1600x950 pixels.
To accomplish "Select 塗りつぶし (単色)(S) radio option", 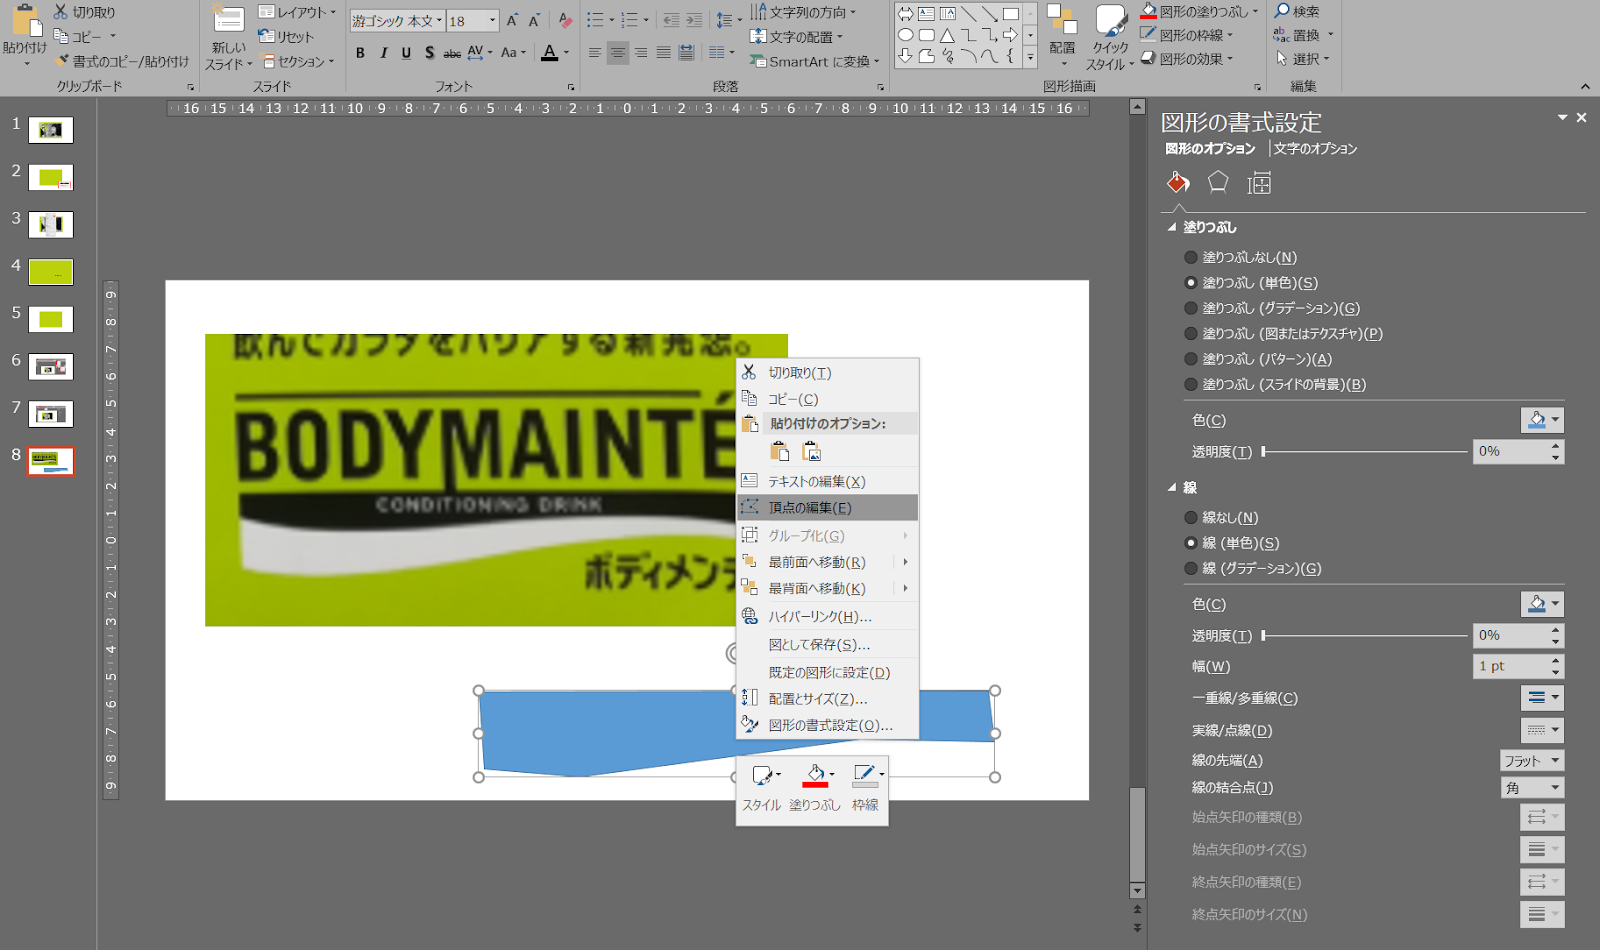I will (1251, 283).
